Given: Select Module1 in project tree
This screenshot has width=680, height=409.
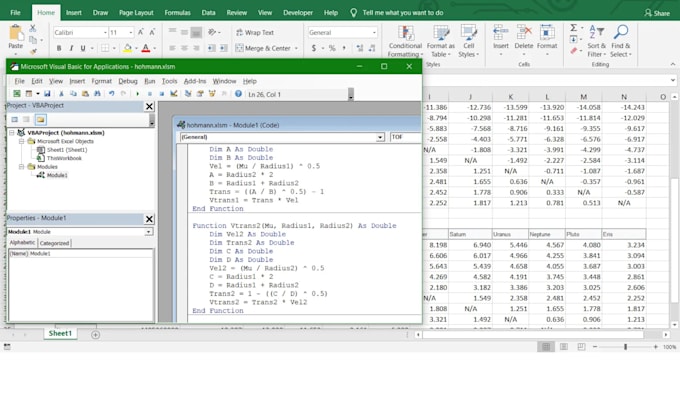Looking at the screenshot, I should pos(57,175).
